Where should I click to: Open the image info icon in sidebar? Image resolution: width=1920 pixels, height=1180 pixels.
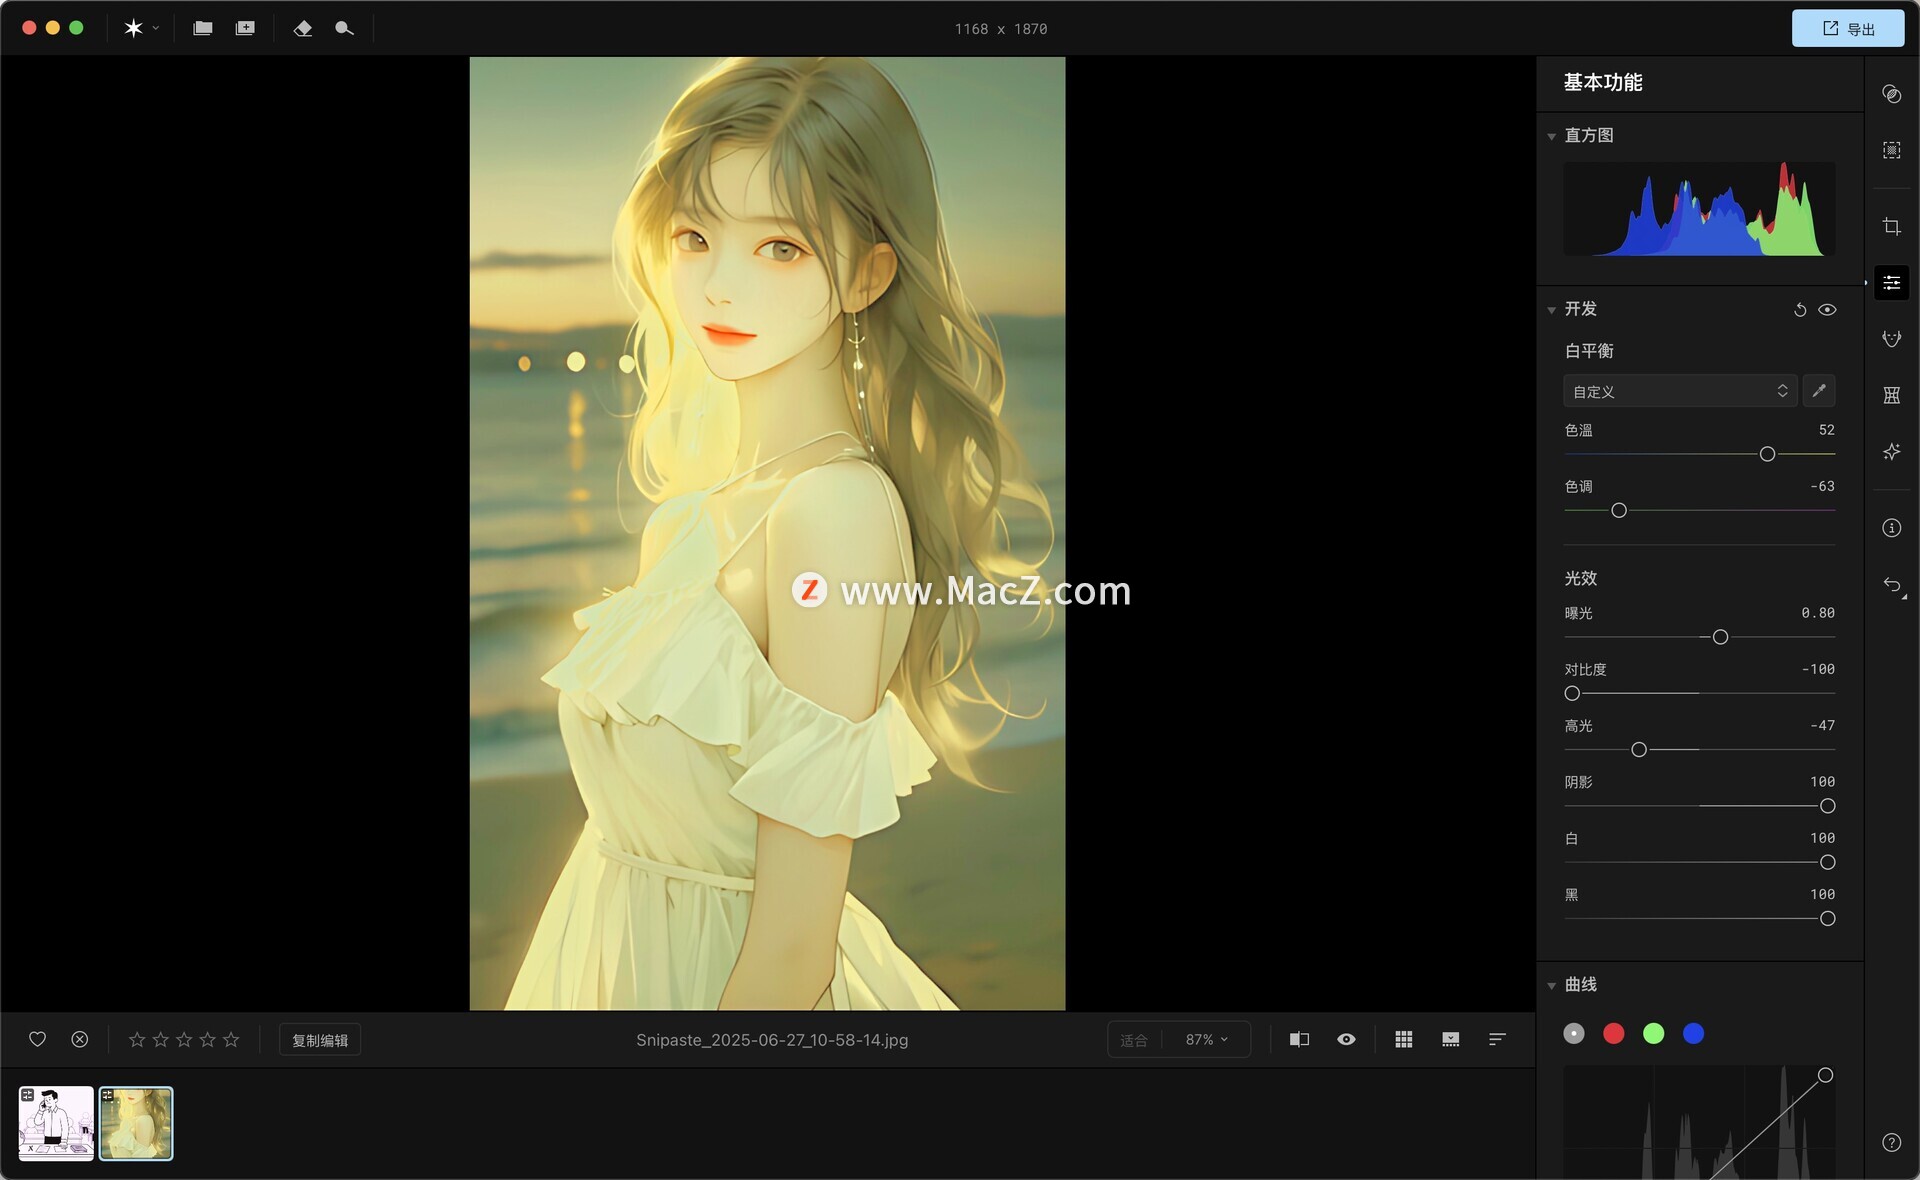point(1891,528)
